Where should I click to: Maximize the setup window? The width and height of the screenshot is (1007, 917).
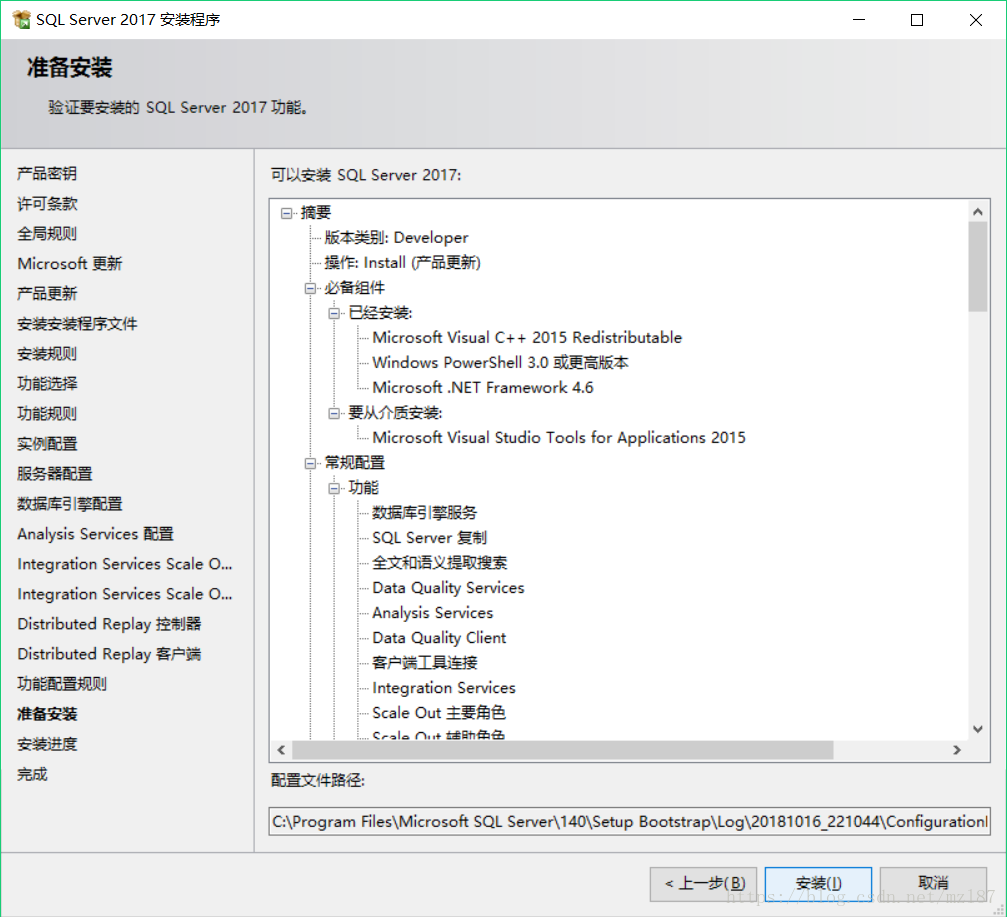(x=917, y=20)
